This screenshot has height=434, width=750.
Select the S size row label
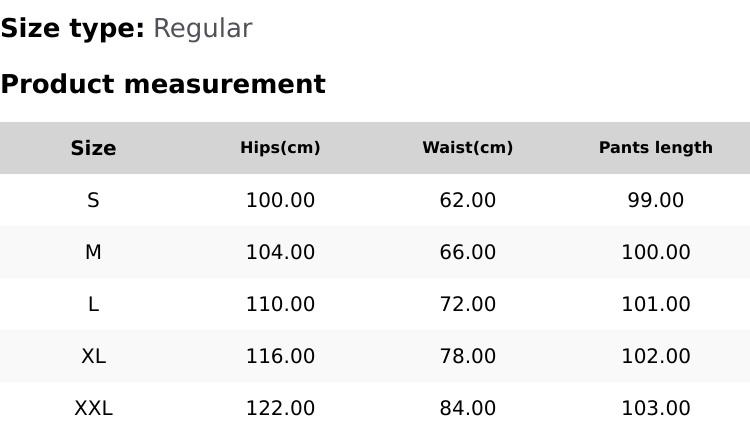[x=93, y=201]
